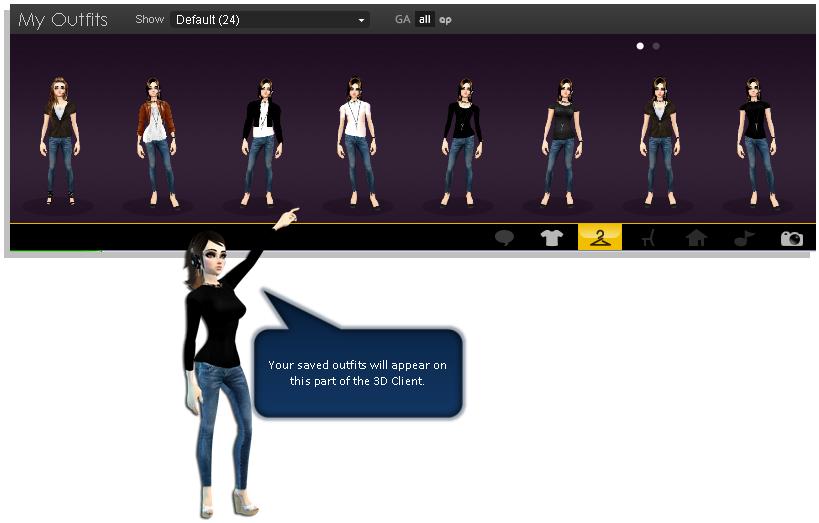Screen dimensions: 819x523
Task: Open the t-shirt clothing icon
Action: (552, 238)
